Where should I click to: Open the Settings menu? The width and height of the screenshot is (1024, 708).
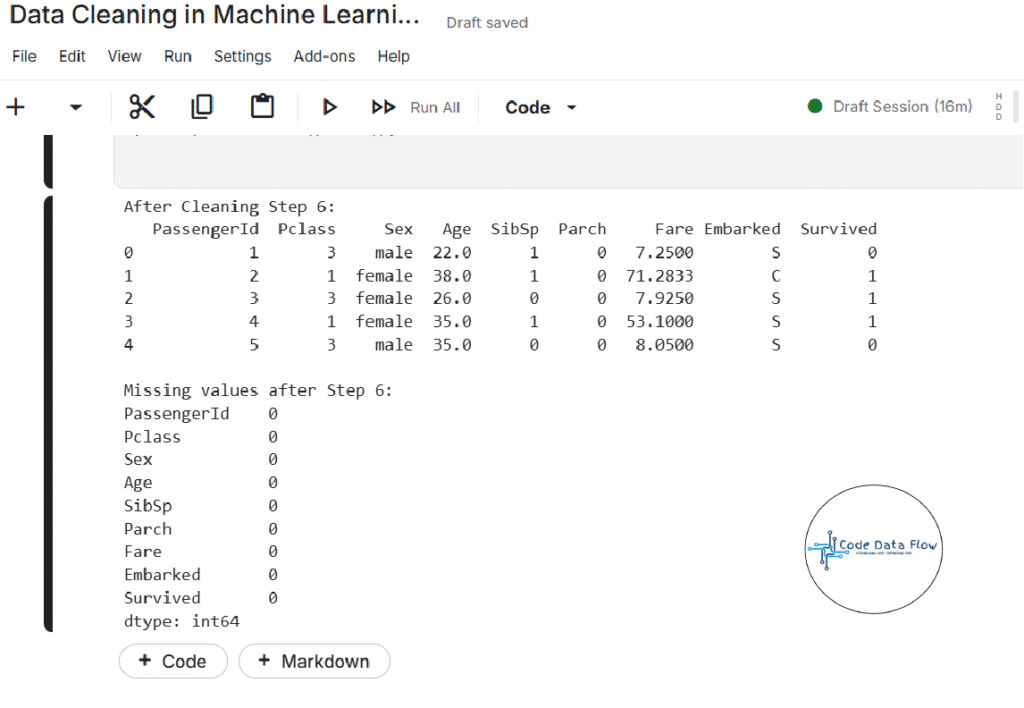pos(242,56)
